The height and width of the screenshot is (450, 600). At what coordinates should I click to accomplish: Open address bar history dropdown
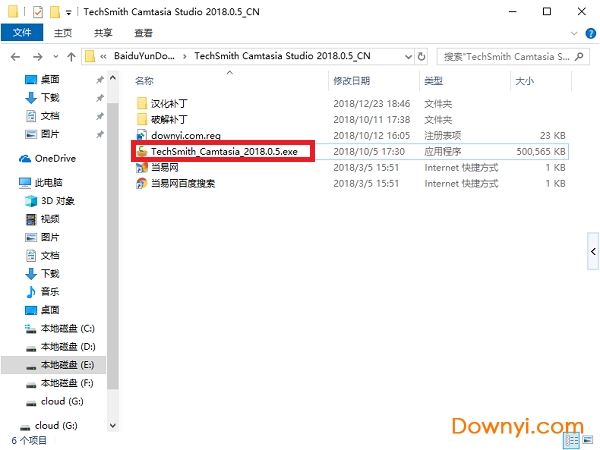[x=408, y=57]
